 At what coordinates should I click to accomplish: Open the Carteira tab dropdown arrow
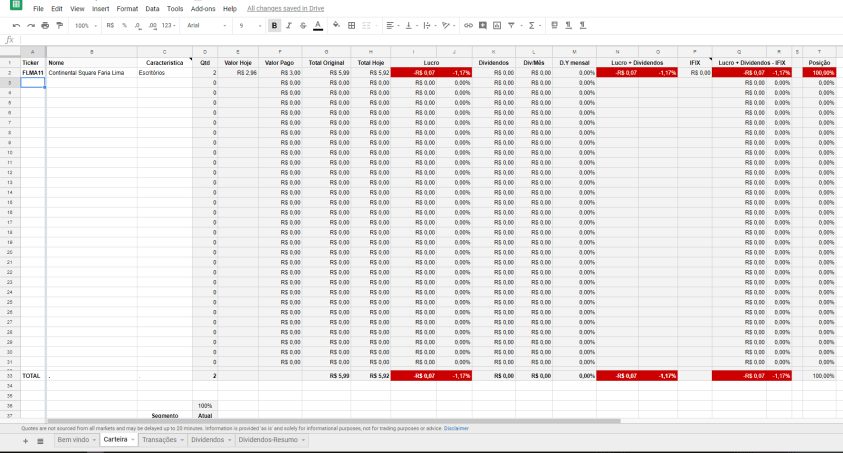(133, 440)
